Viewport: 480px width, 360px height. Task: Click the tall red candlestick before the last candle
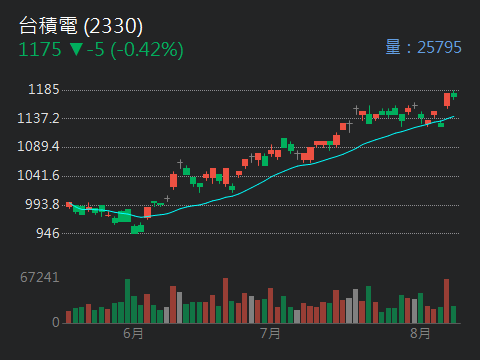click(447, 100)
